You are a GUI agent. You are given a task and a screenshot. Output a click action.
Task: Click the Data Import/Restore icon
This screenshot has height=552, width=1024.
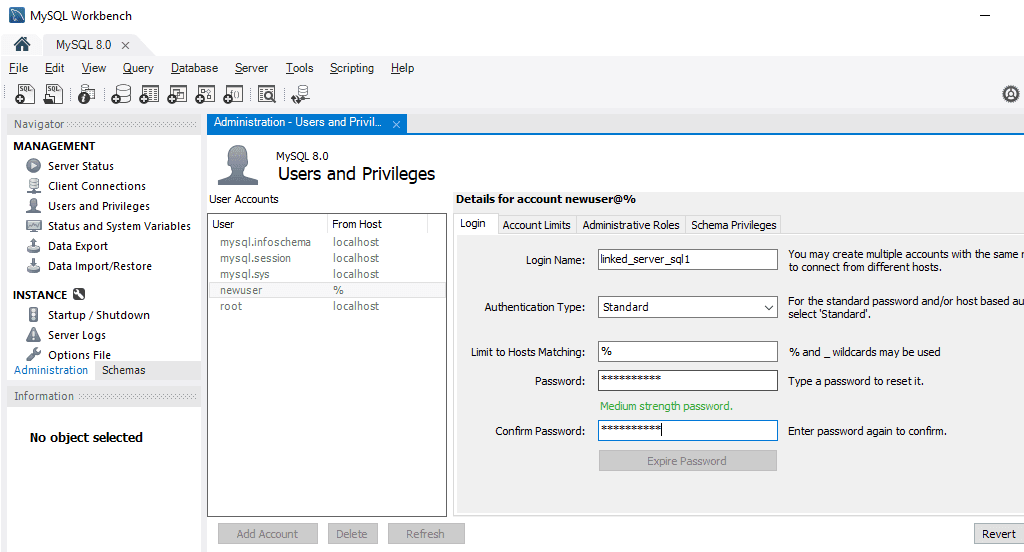(33, 265)
